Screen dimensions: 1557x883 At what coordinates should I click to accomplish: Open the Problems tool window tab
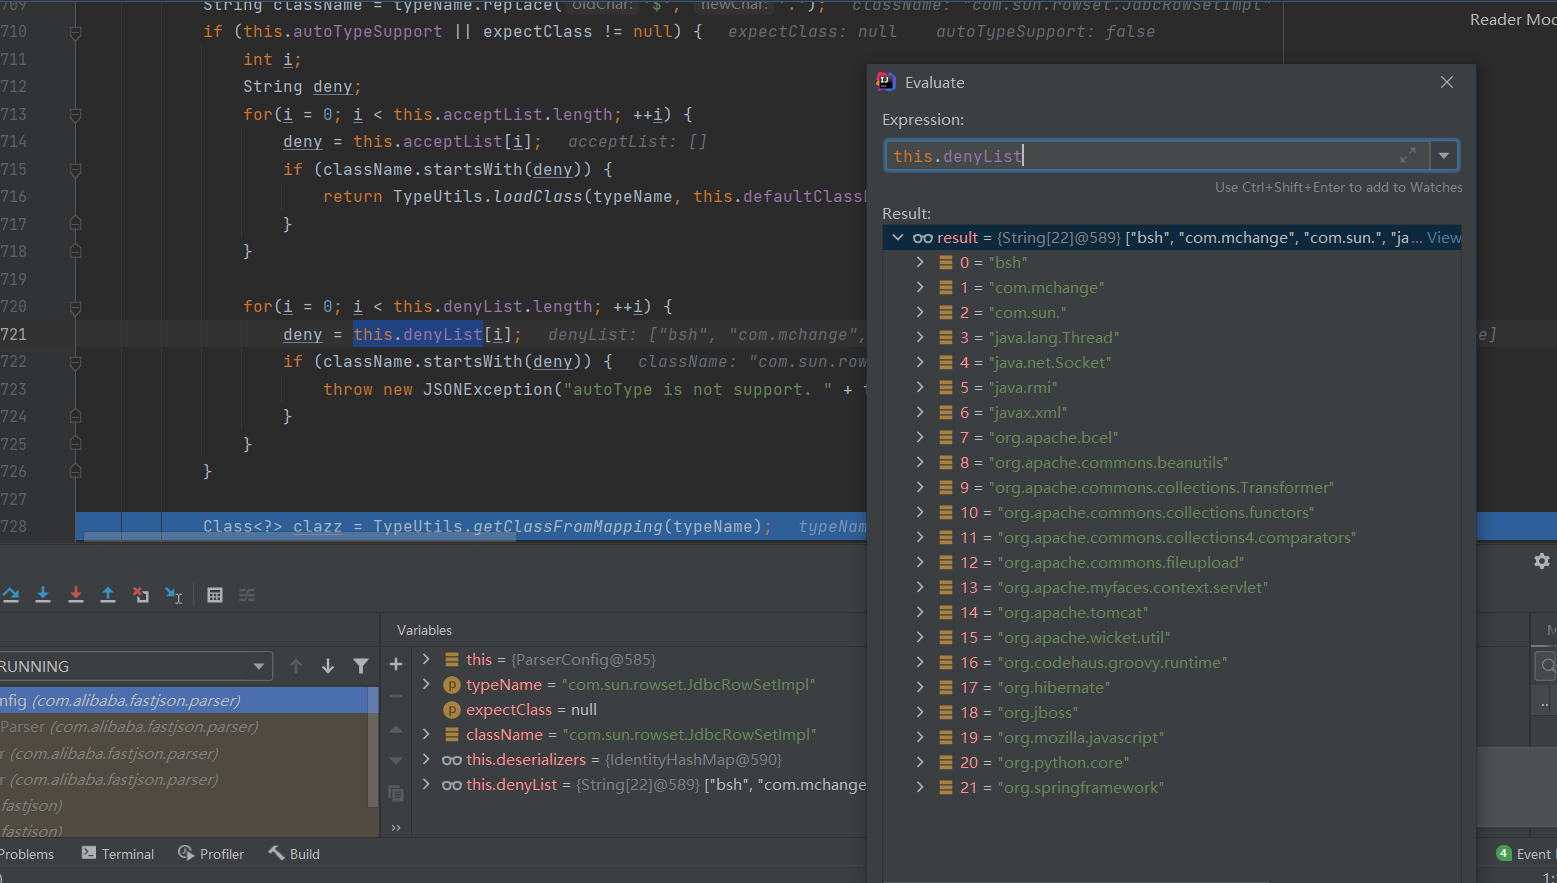coord(26,854)
